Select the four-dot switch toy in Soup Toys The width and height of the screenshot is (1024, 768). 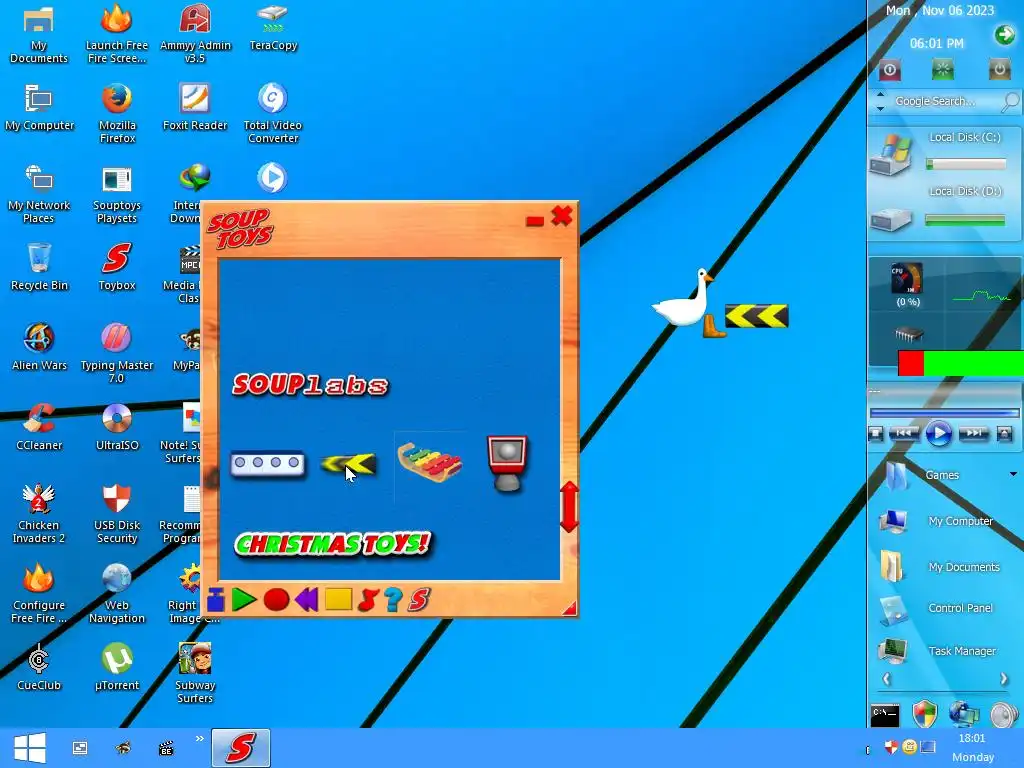point(268,463)
